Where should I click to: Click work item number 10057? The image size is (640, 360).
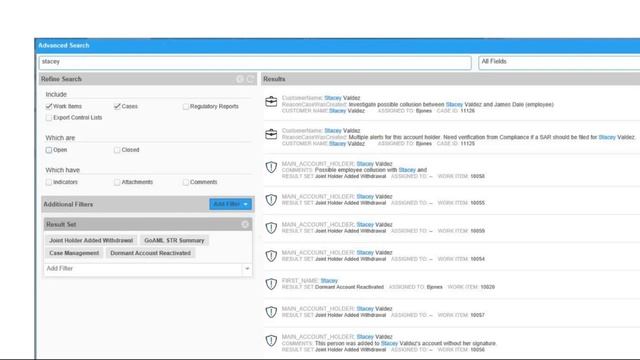tap(478, 315)
